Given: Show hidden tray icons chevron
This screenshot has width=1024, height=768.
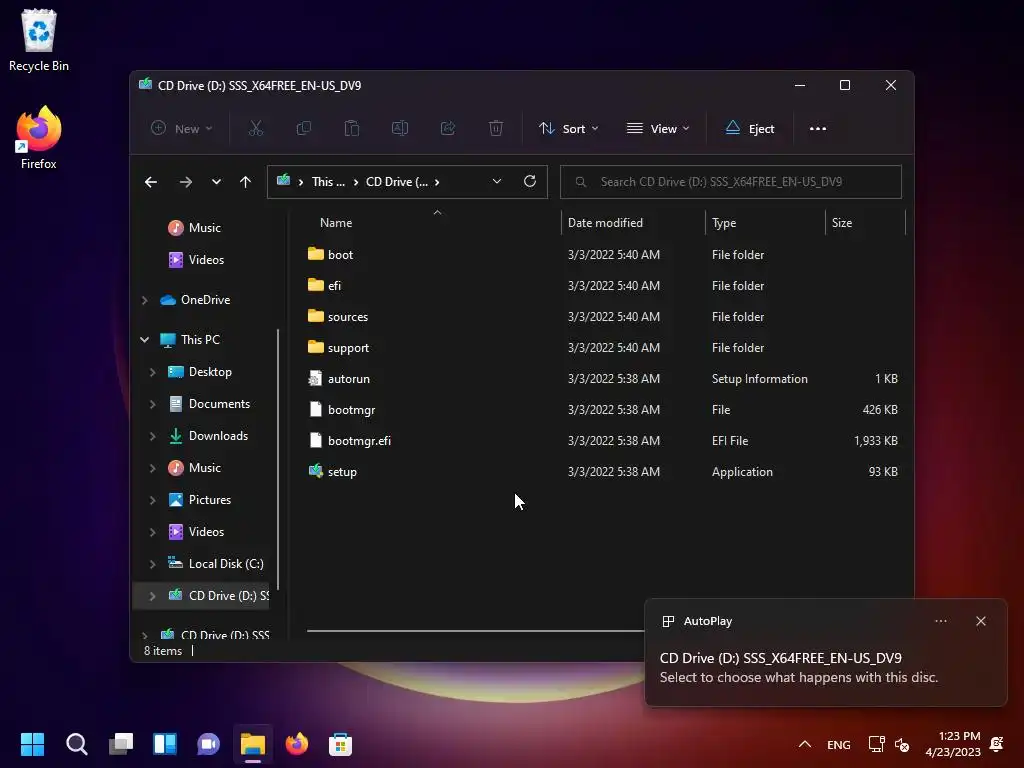Looking at the screenshot, I should coord(805,744).
